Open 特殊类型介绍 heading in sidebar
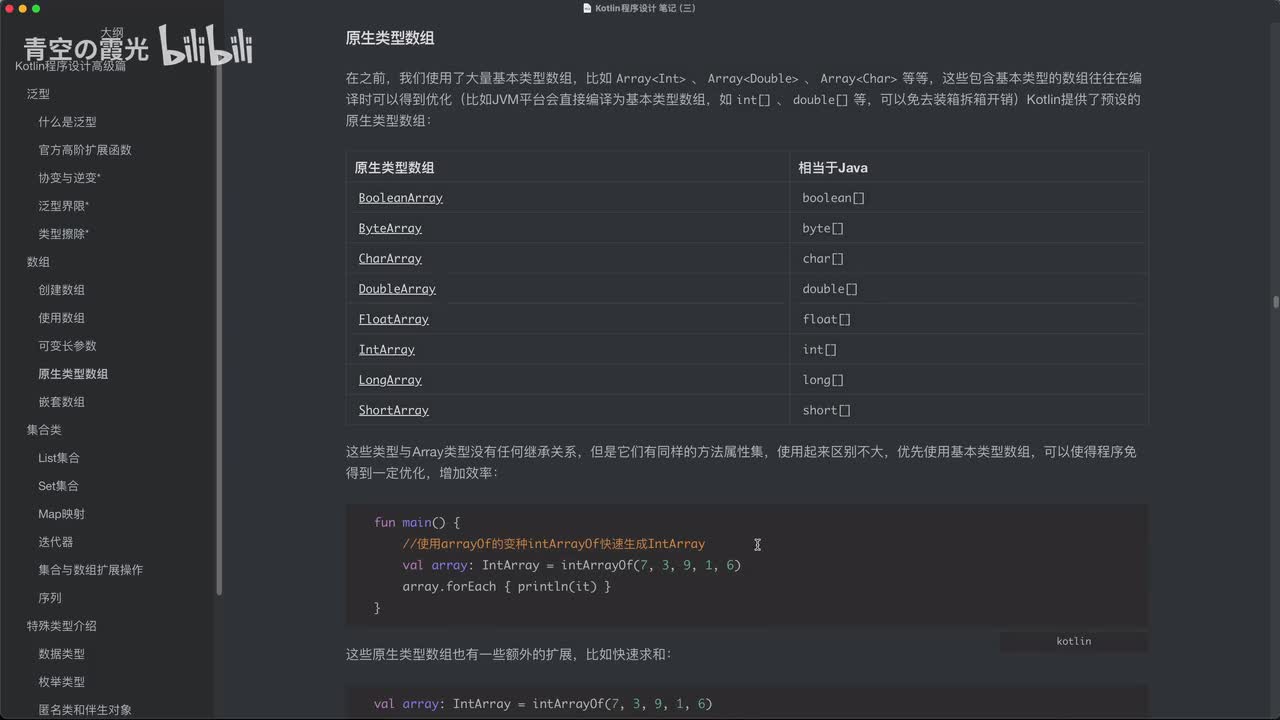This screenshot has width=1280, height=720. click(x=61, y=626)
